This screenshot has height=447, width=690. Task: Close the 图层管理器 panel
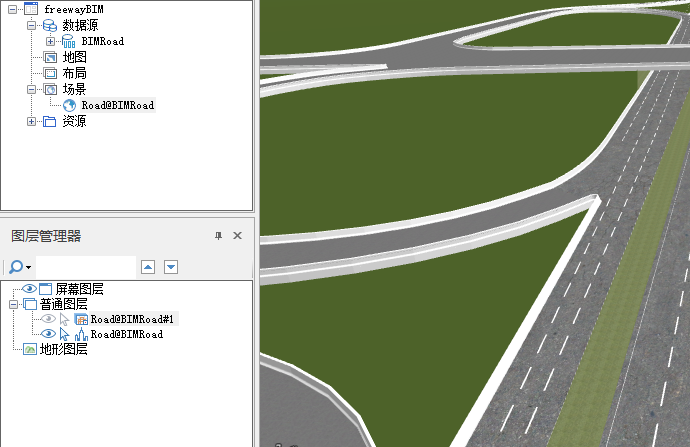coord(238,235)
